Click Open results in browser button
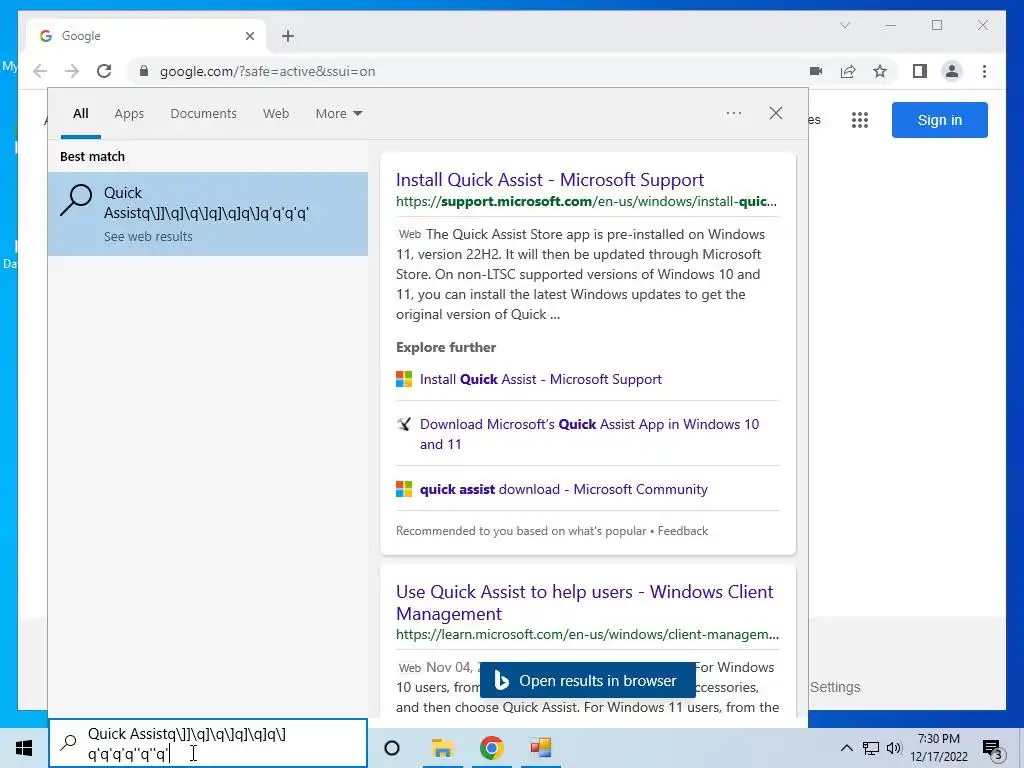 click(x=588, y=680)
